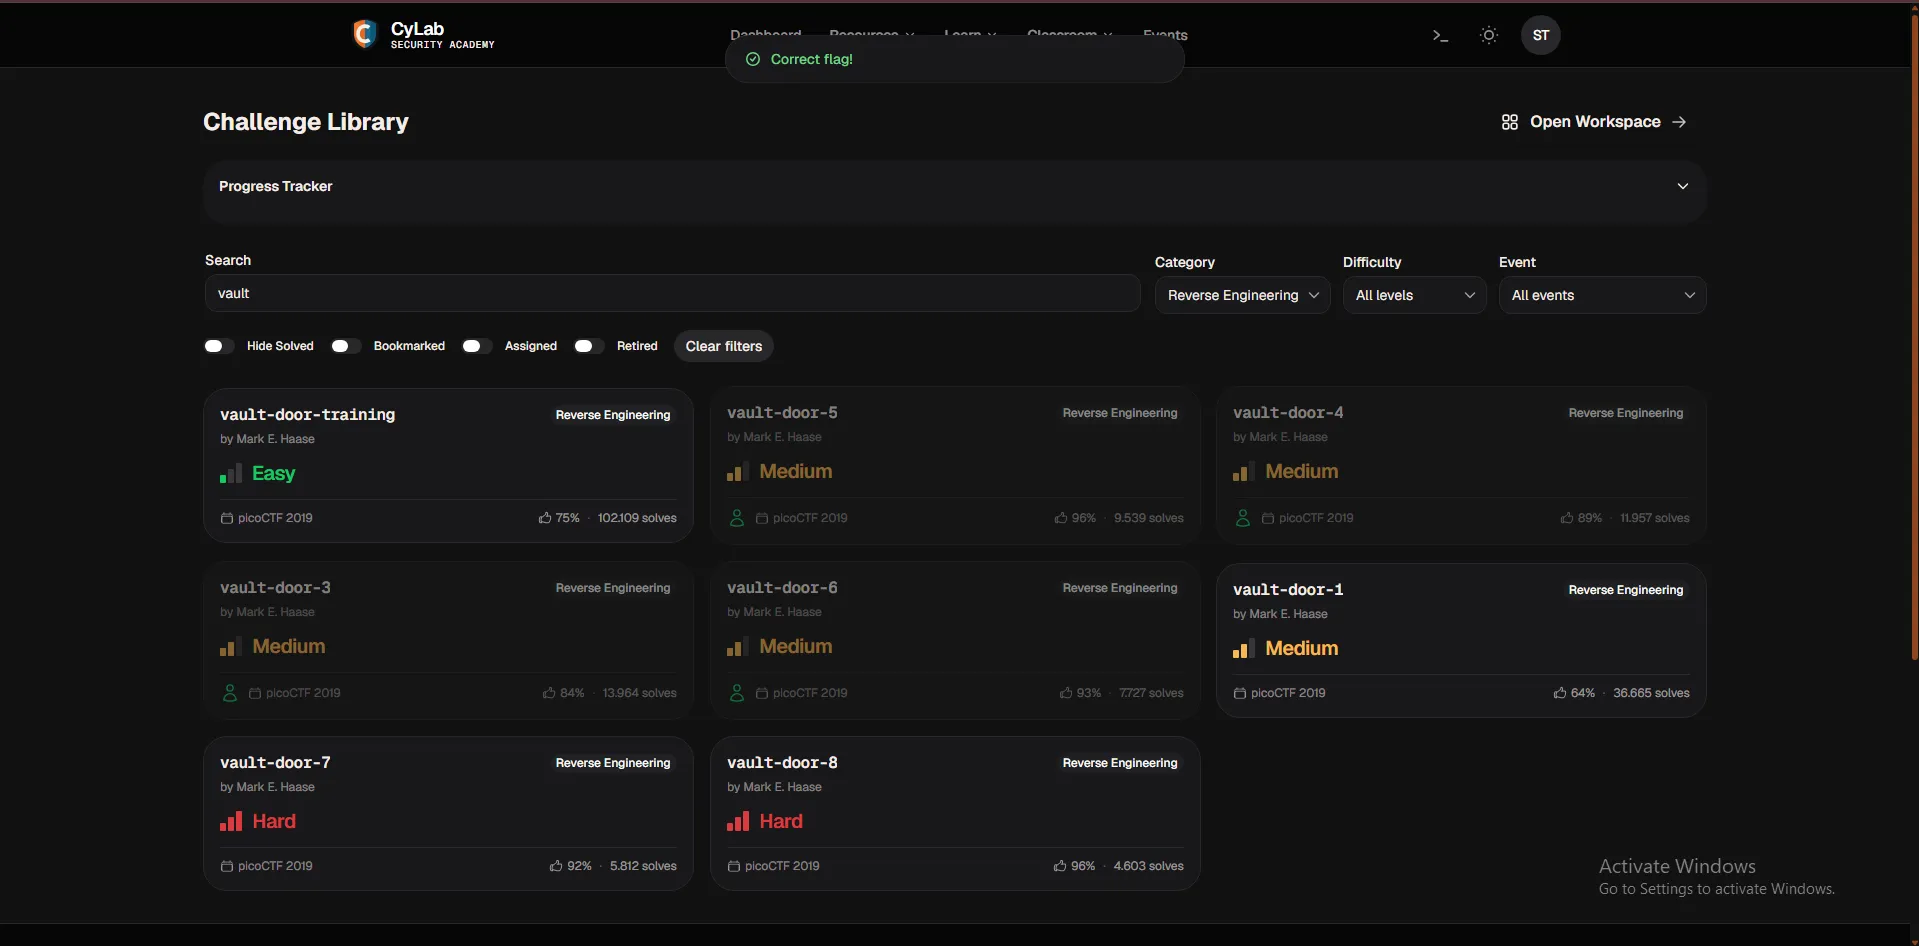Click picoCTF 2019 on vault-door-7 card
1919x946 pixels.
[x=275, y=866]
